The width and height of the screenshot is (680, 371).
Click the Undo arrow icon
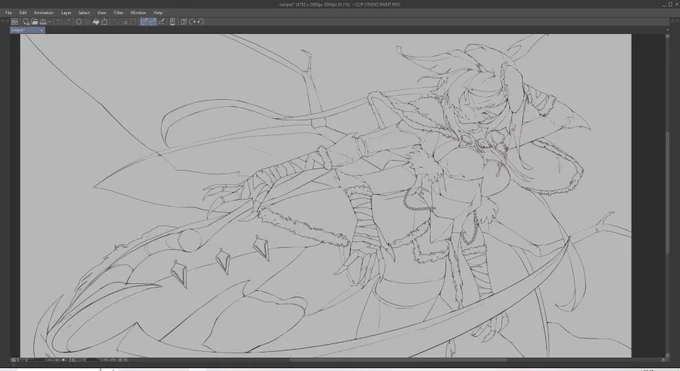tap(59, 22)
